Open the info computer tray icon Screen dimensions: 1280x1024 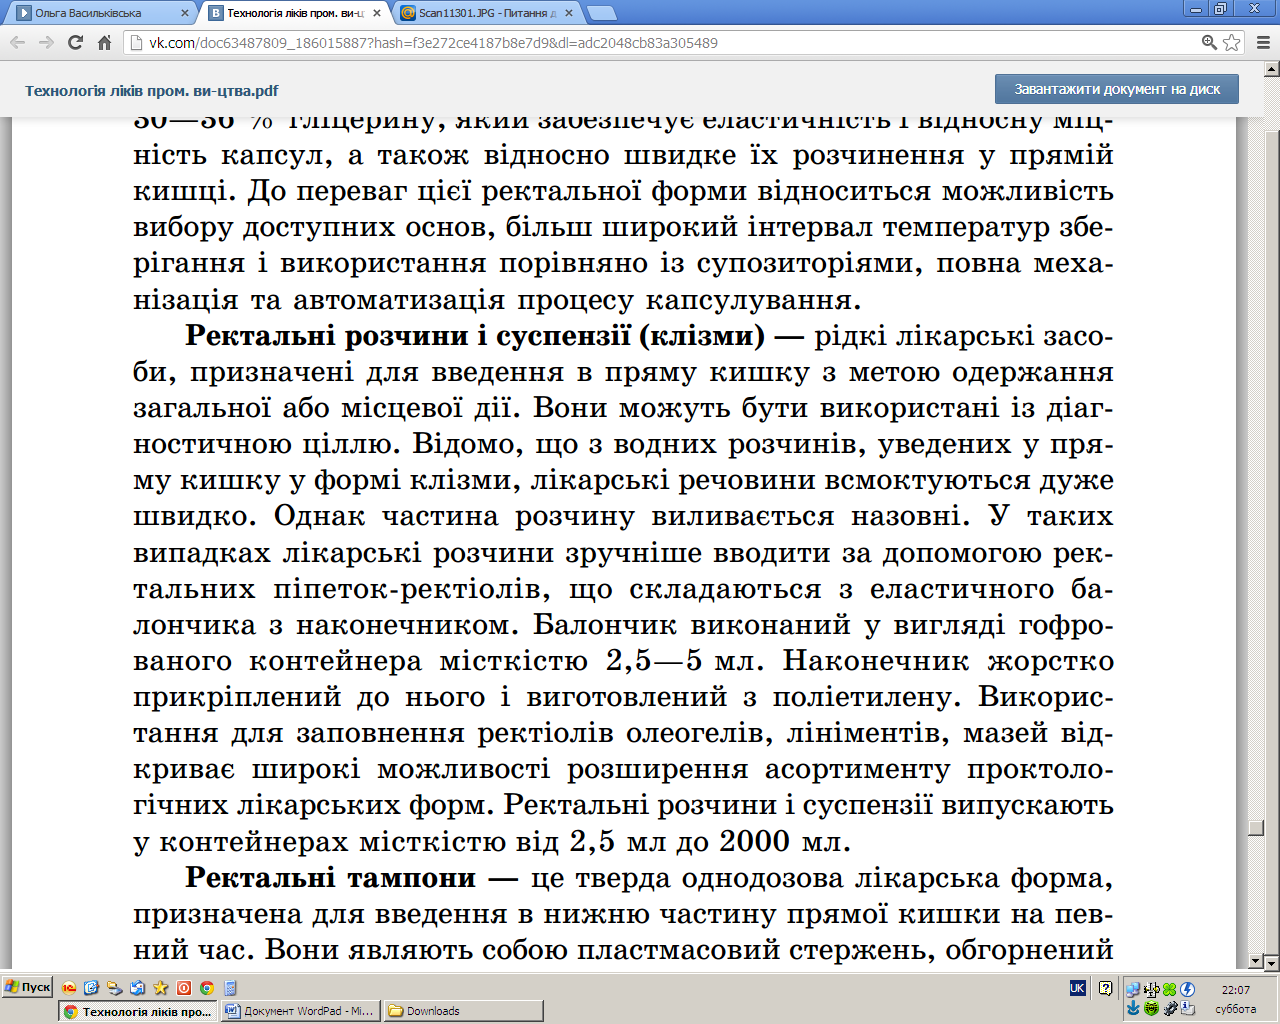click(x=1188, y=1008)
